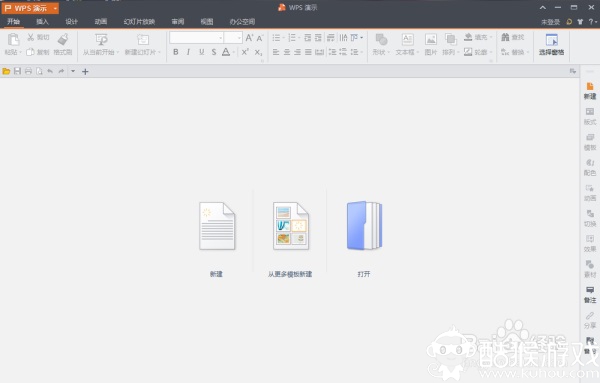
Task: Switch to the 审阅 (Review) tab
Action: (x=178, y=22)
